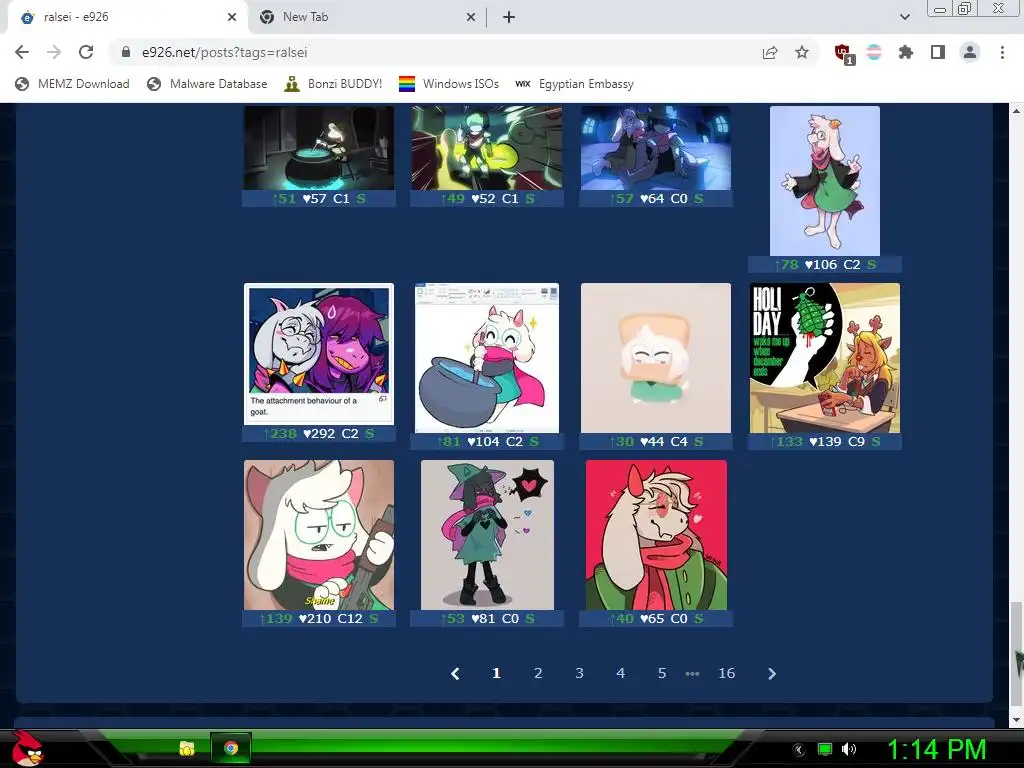Go to previous page chevron
Viewport: 1024px width, 768px height.
coord(455,673)
